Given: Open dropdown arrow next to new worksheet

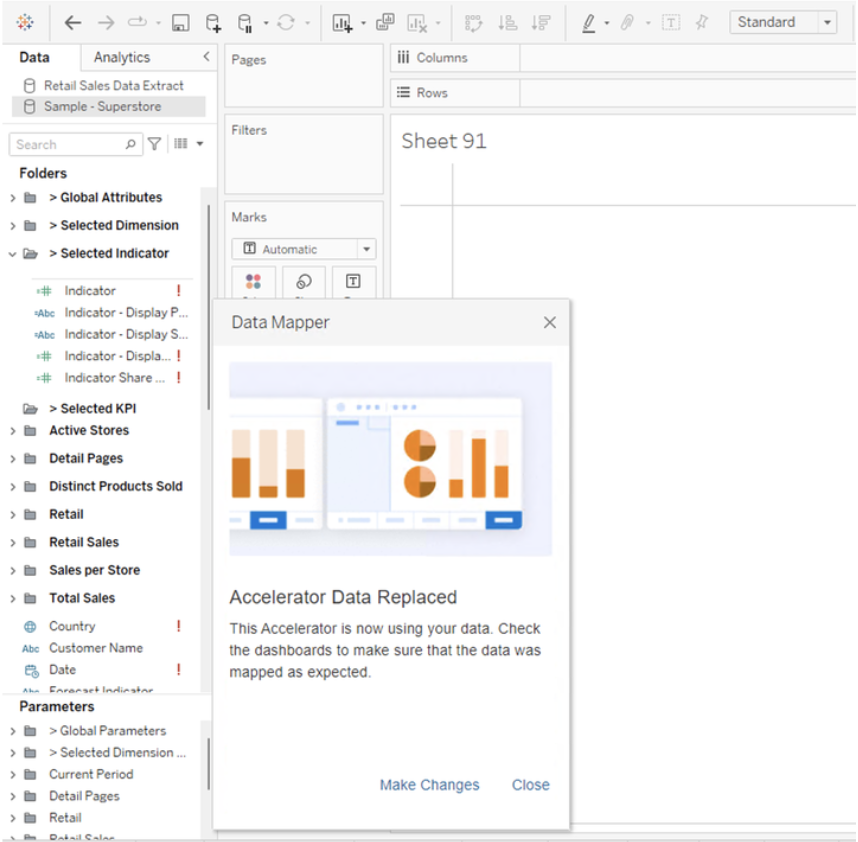Looking at the screenshot, I should (363, 24).
